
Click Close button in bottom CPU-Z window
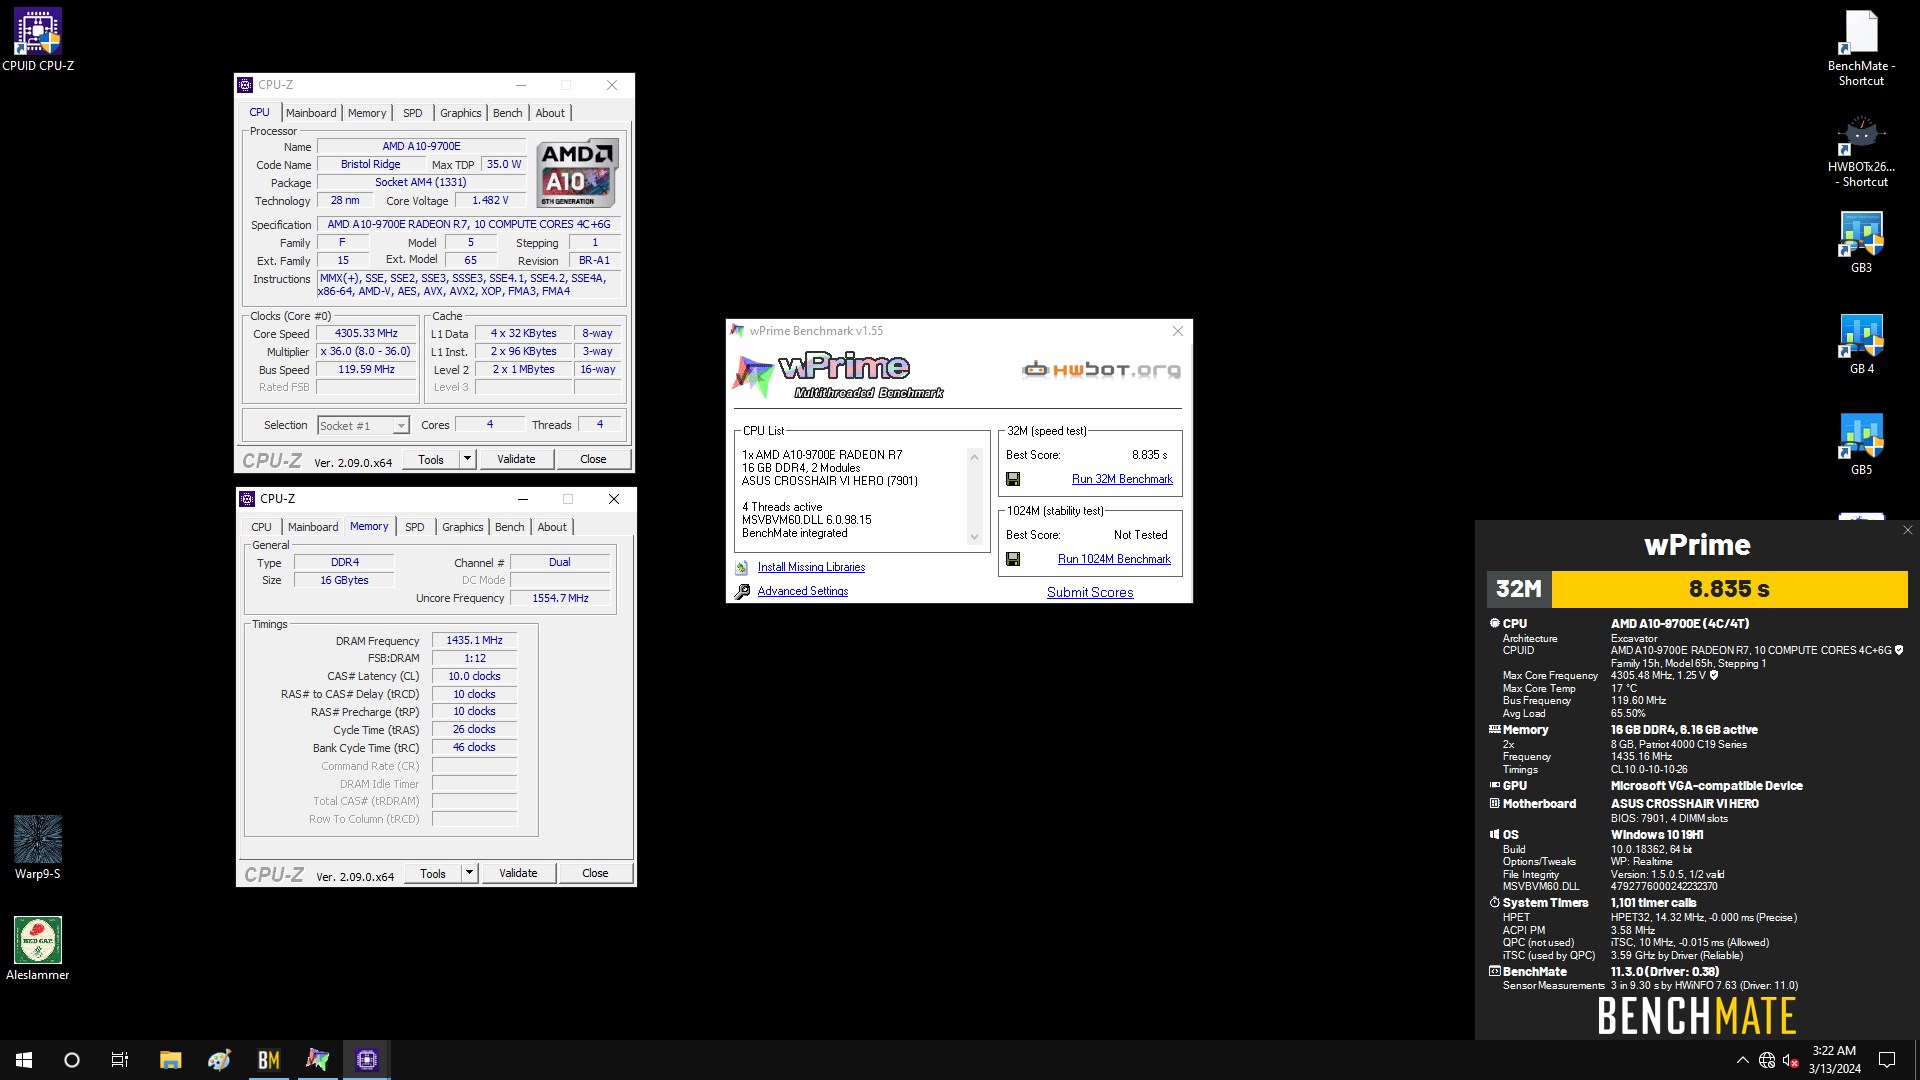coord(595,873)
